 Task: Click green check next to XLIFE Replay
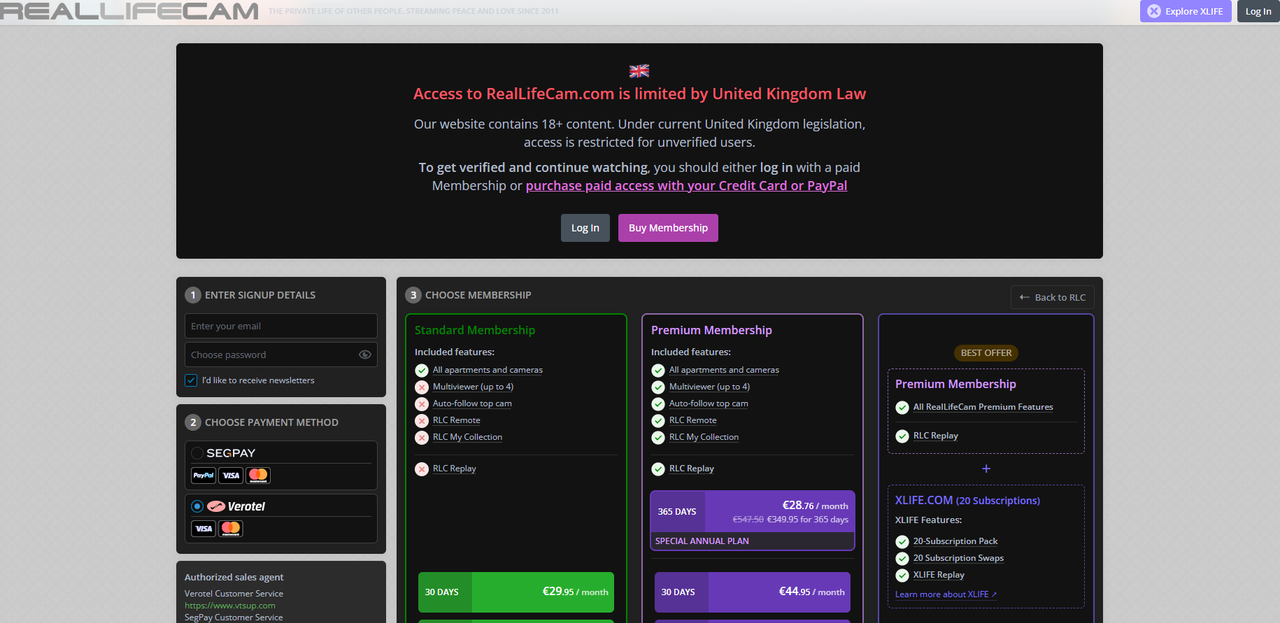tap(902, 575)
